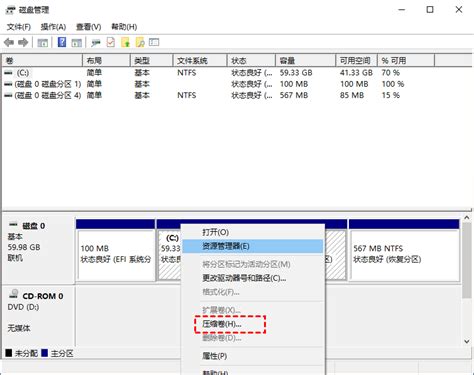The height and width of the screenshot is (375, 474).
Task: Click the connect/refresh disk toolbar icon
Action: click(x=96, y=43)
